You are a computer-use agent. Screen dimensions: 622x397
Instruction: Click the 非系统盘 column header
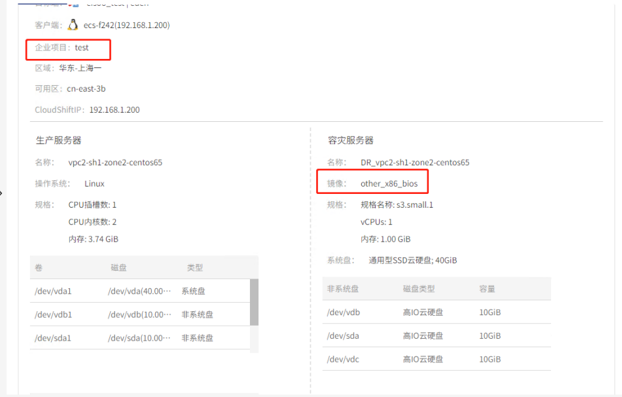tap(343, 289)
